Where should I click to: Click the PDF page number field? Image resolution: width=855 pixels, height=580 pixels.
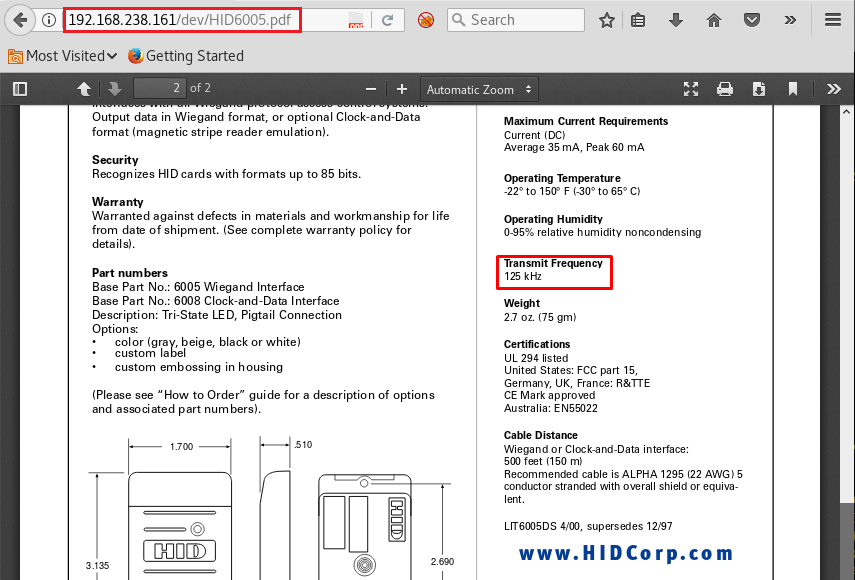point(160,88)
